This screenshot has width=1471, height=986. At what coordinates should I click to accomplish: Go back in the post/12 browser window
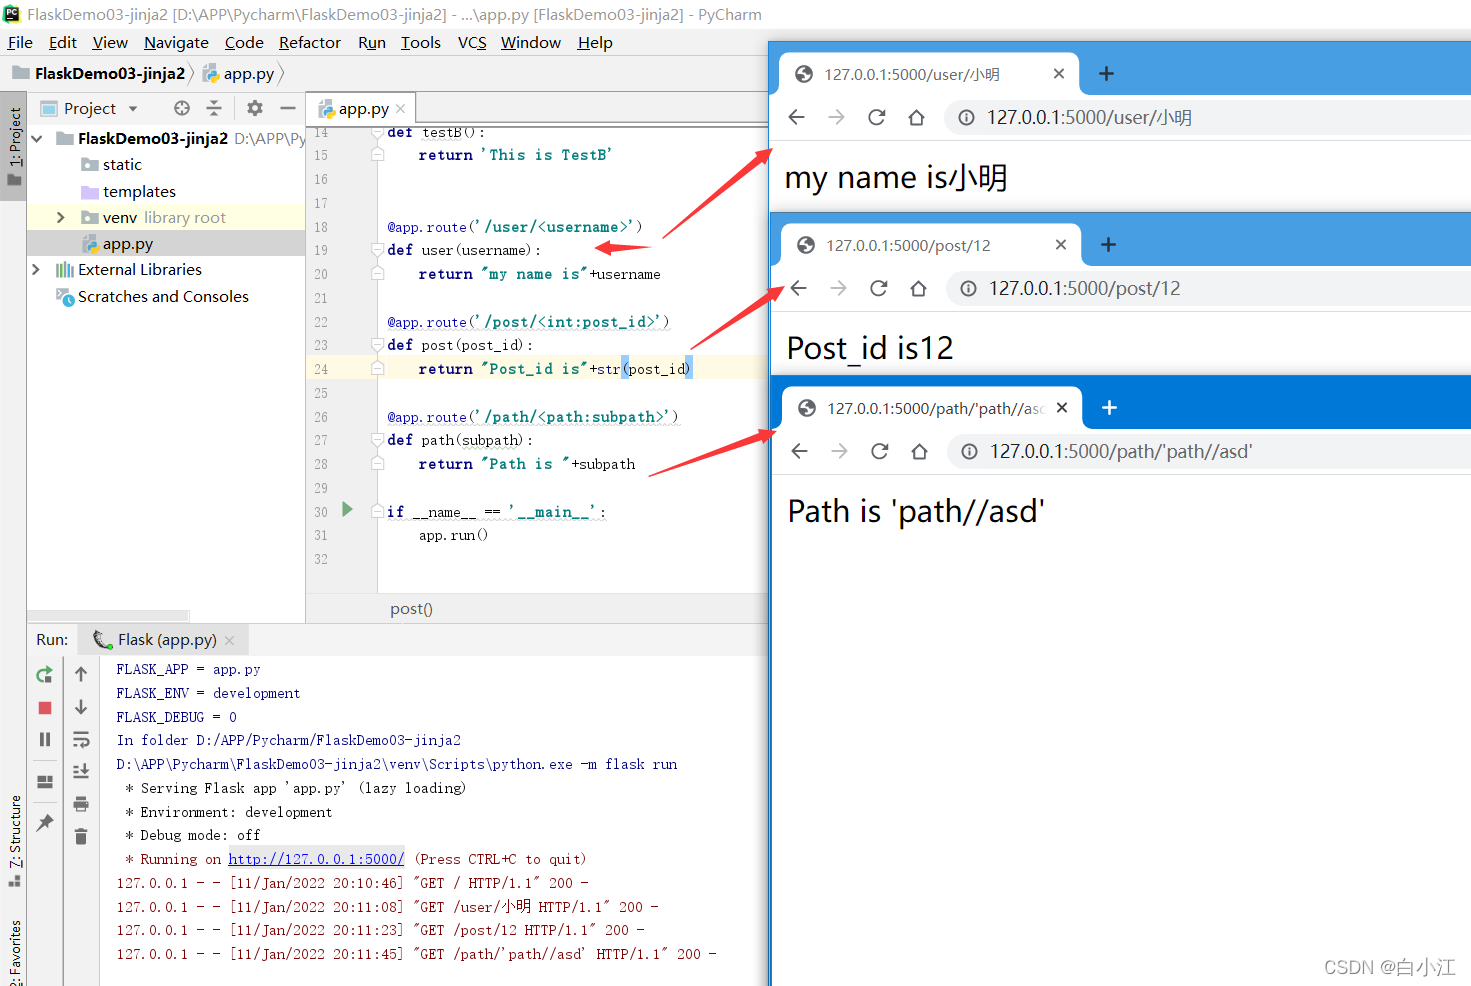pos(799,288)
